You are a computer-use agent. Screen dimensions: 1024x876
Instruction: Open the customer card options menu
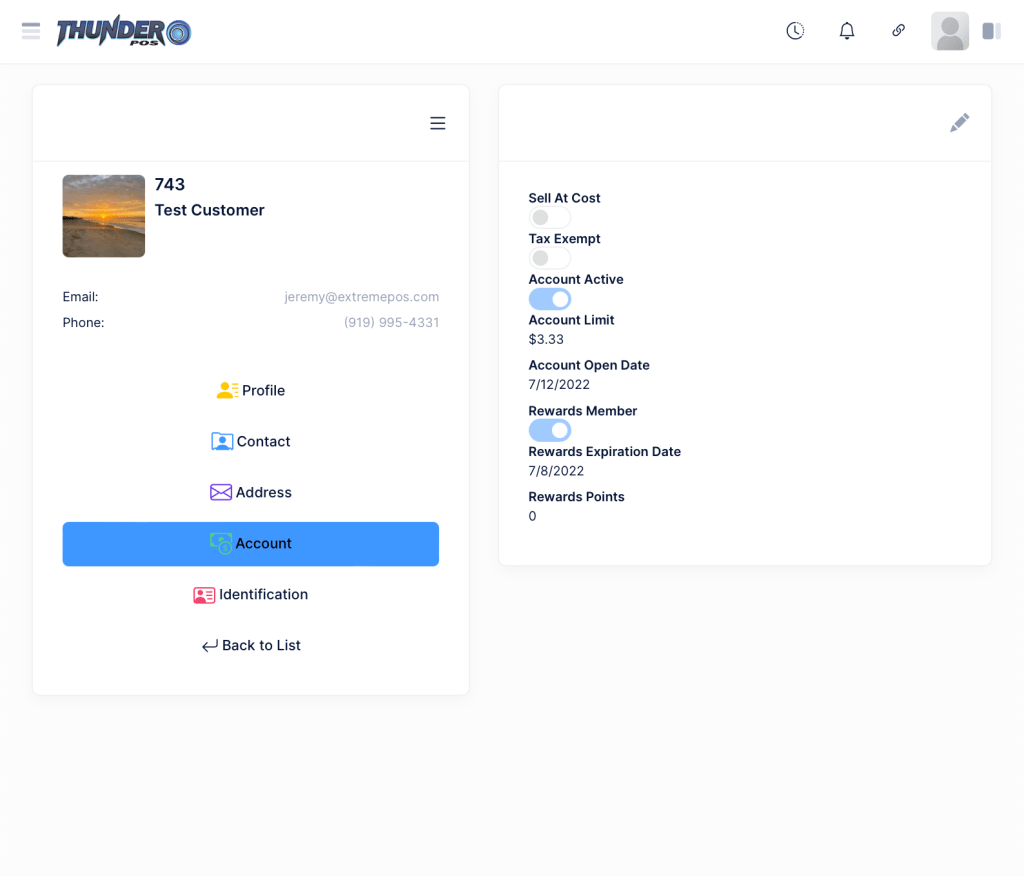437,123
